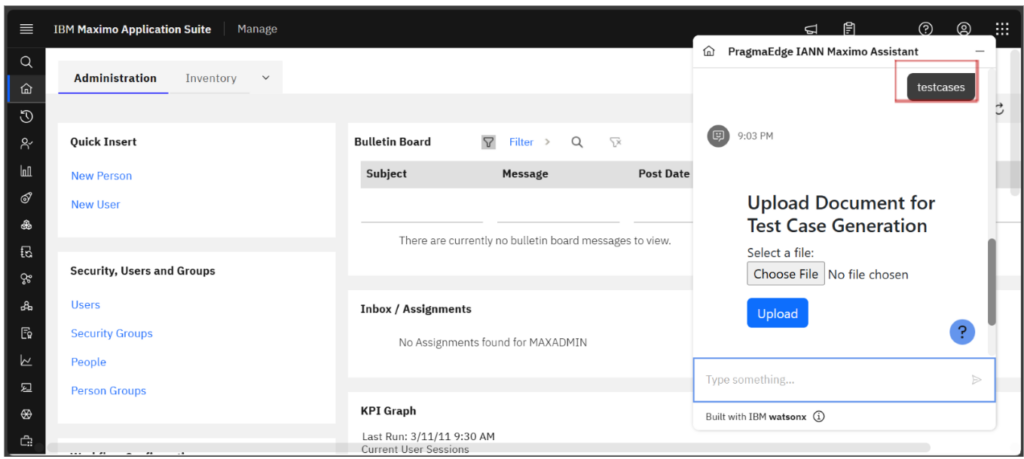Open the hierarchy tree icon in sidebar
Screen dimensions: 1024x459
(26, 306)
